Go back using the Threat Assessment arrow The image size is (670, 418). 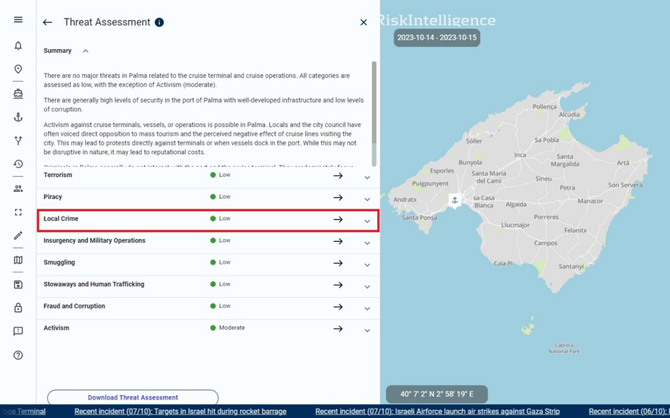[x=47, y=22]
